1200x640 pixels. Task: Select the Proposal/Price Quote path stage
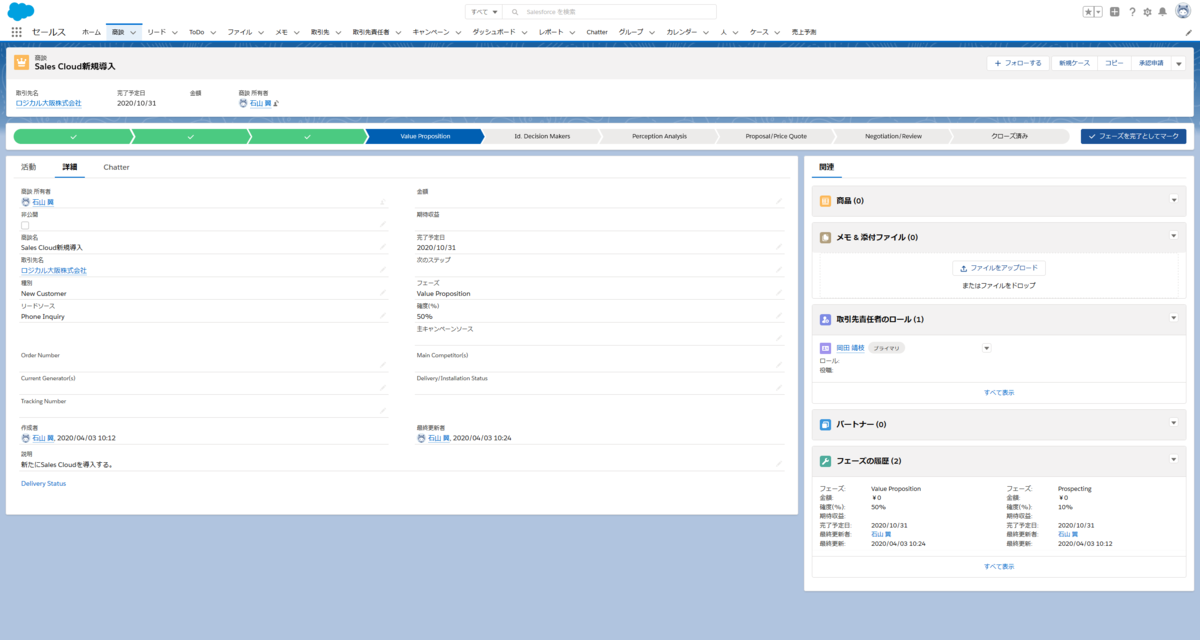[776, 136]
